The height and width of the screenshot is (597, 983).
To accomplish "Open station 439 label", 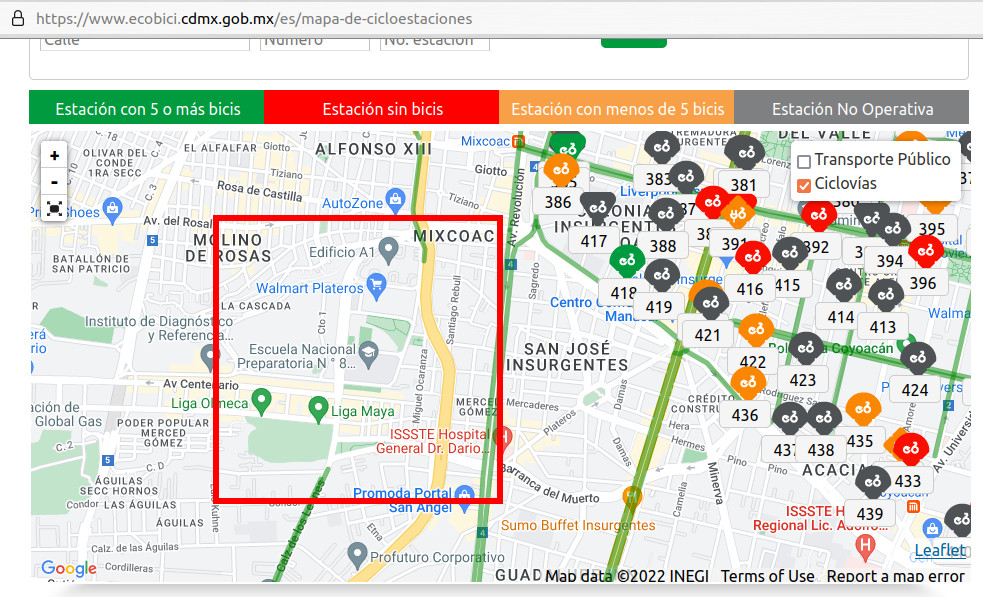I will (870, 514).
